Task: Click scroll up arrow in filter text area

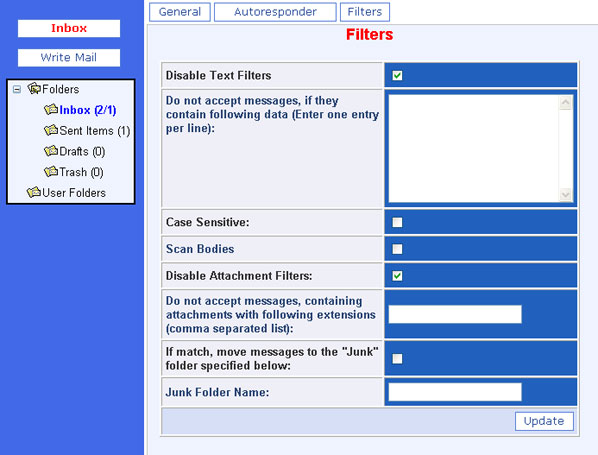Action: (566, 102)
